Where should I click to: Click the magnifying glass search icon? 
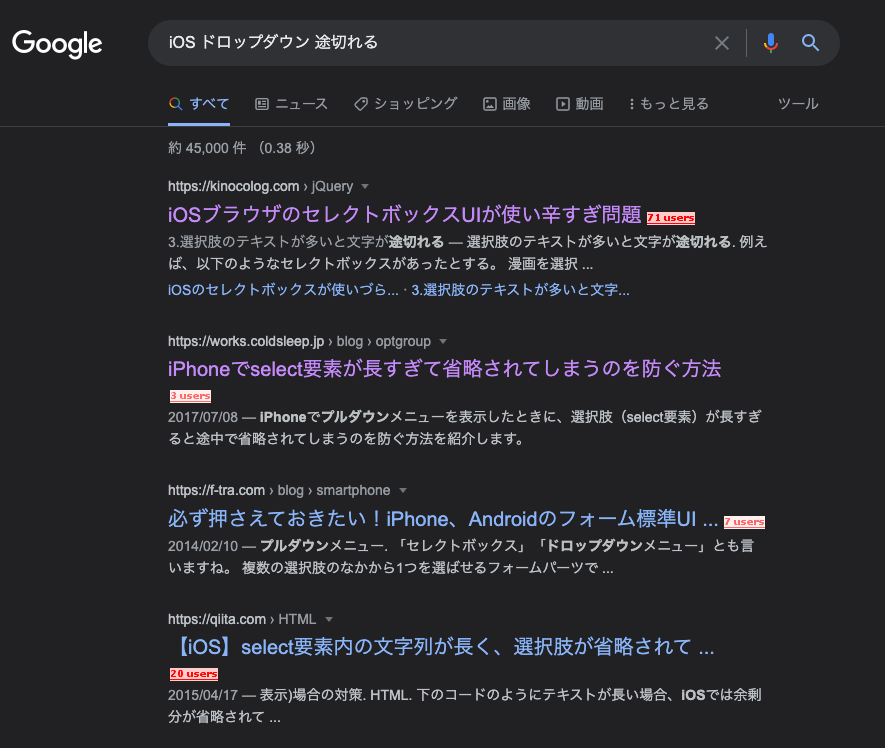810,43
